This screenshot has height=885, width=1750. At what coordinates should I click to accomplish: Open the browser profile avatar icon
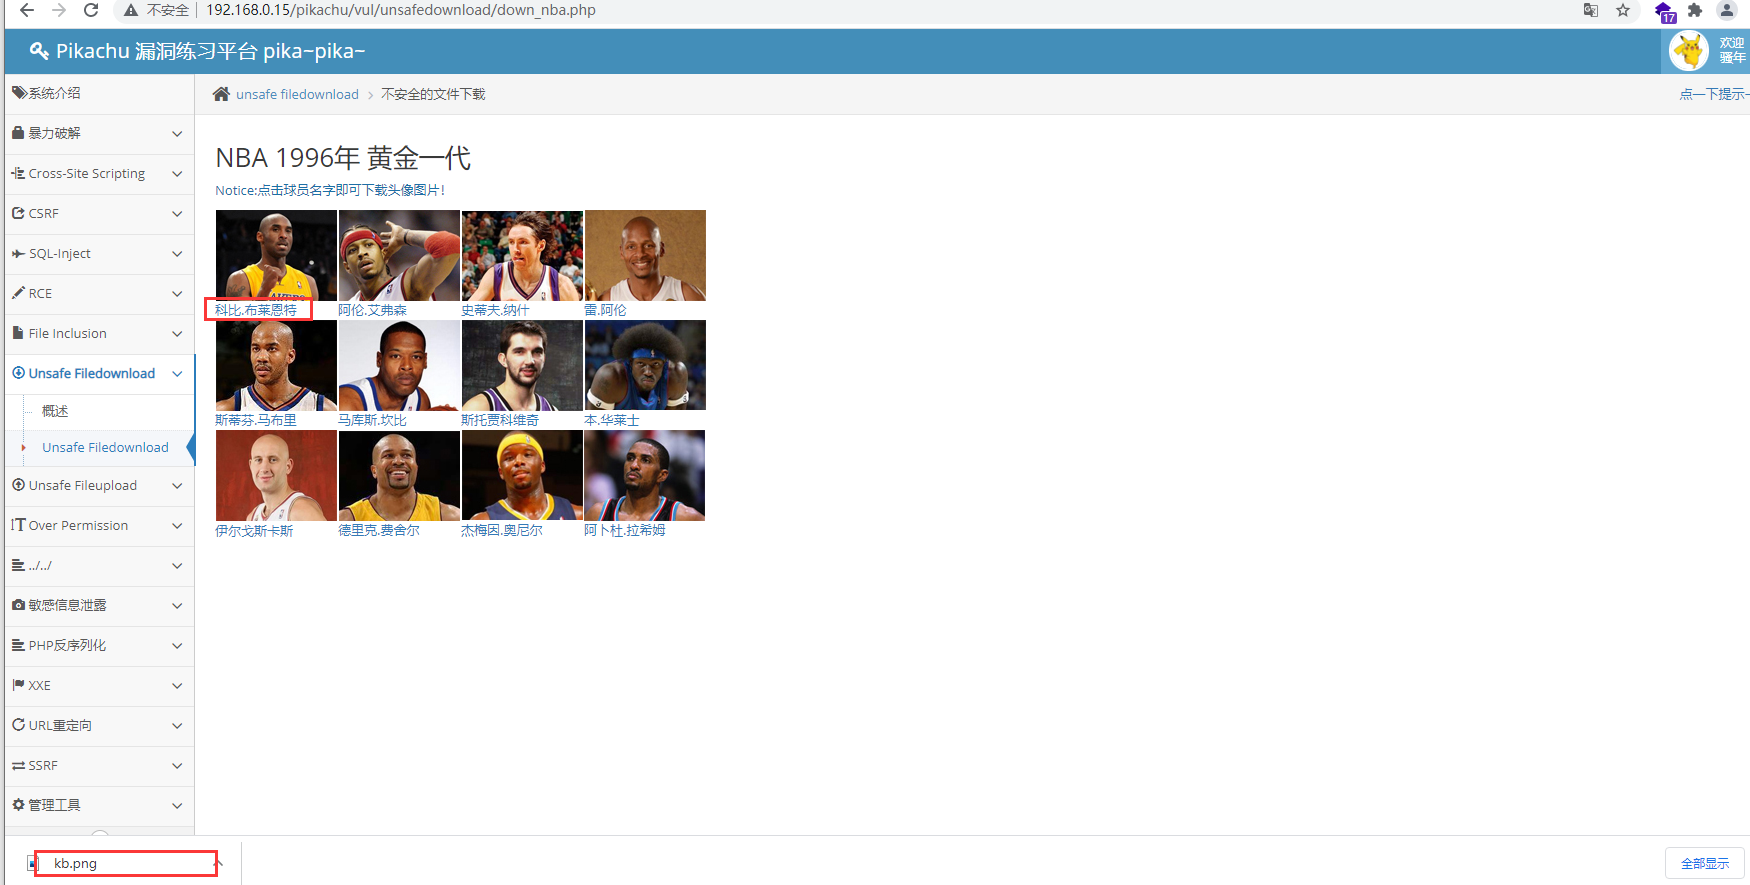coord(1727,10)
